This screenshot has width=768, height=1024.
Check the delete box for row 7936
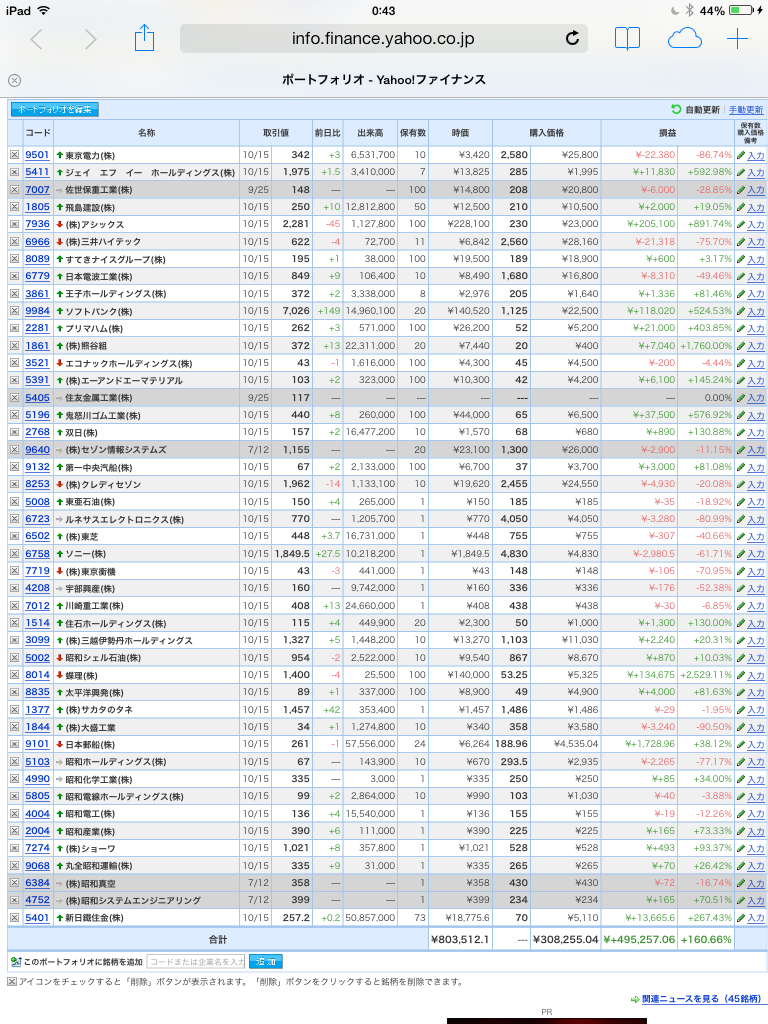[14, 224]
